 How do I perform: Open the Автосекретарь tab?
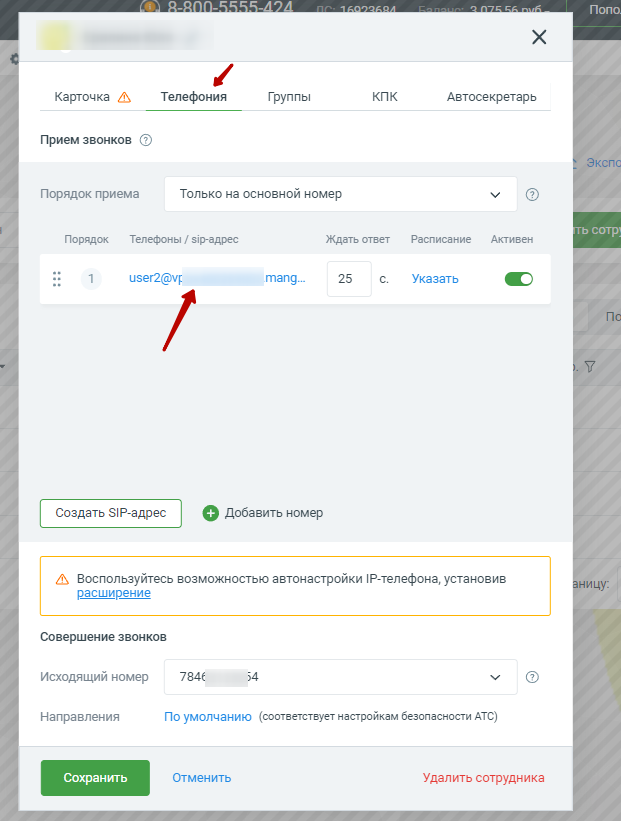pos(491,97)
